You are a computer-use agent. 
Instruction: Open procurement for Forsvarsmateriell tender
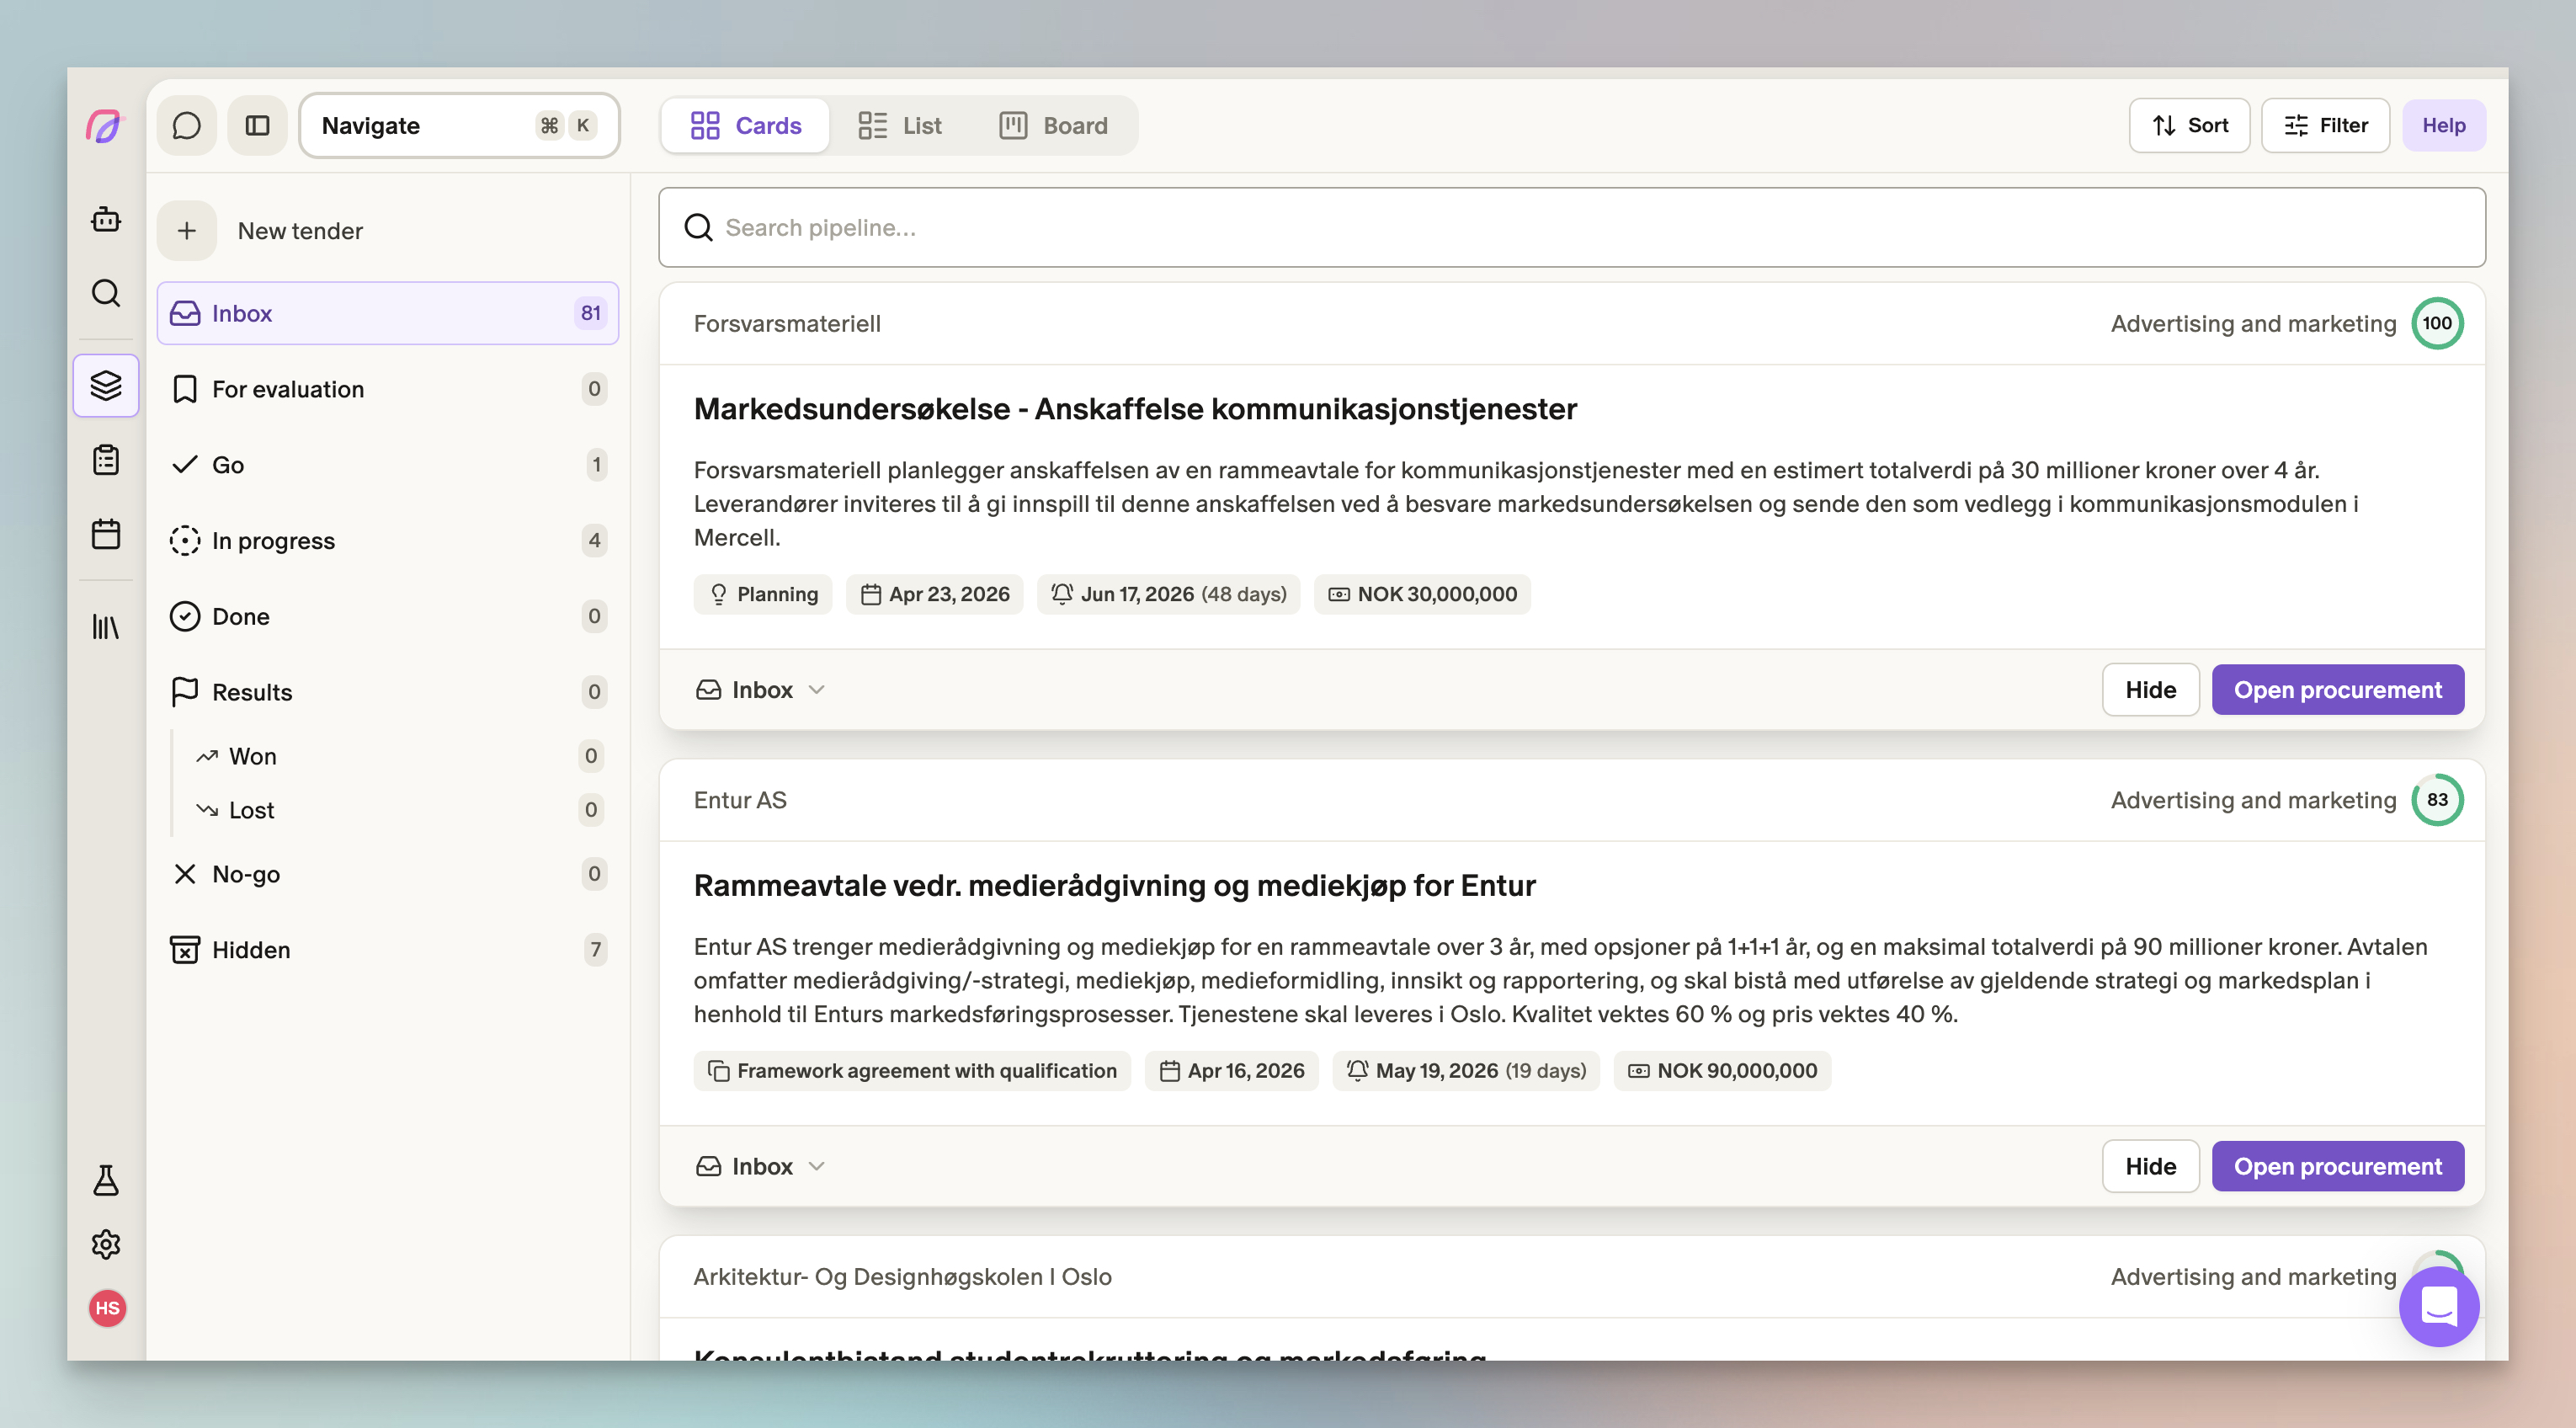tap(2337, 690)
